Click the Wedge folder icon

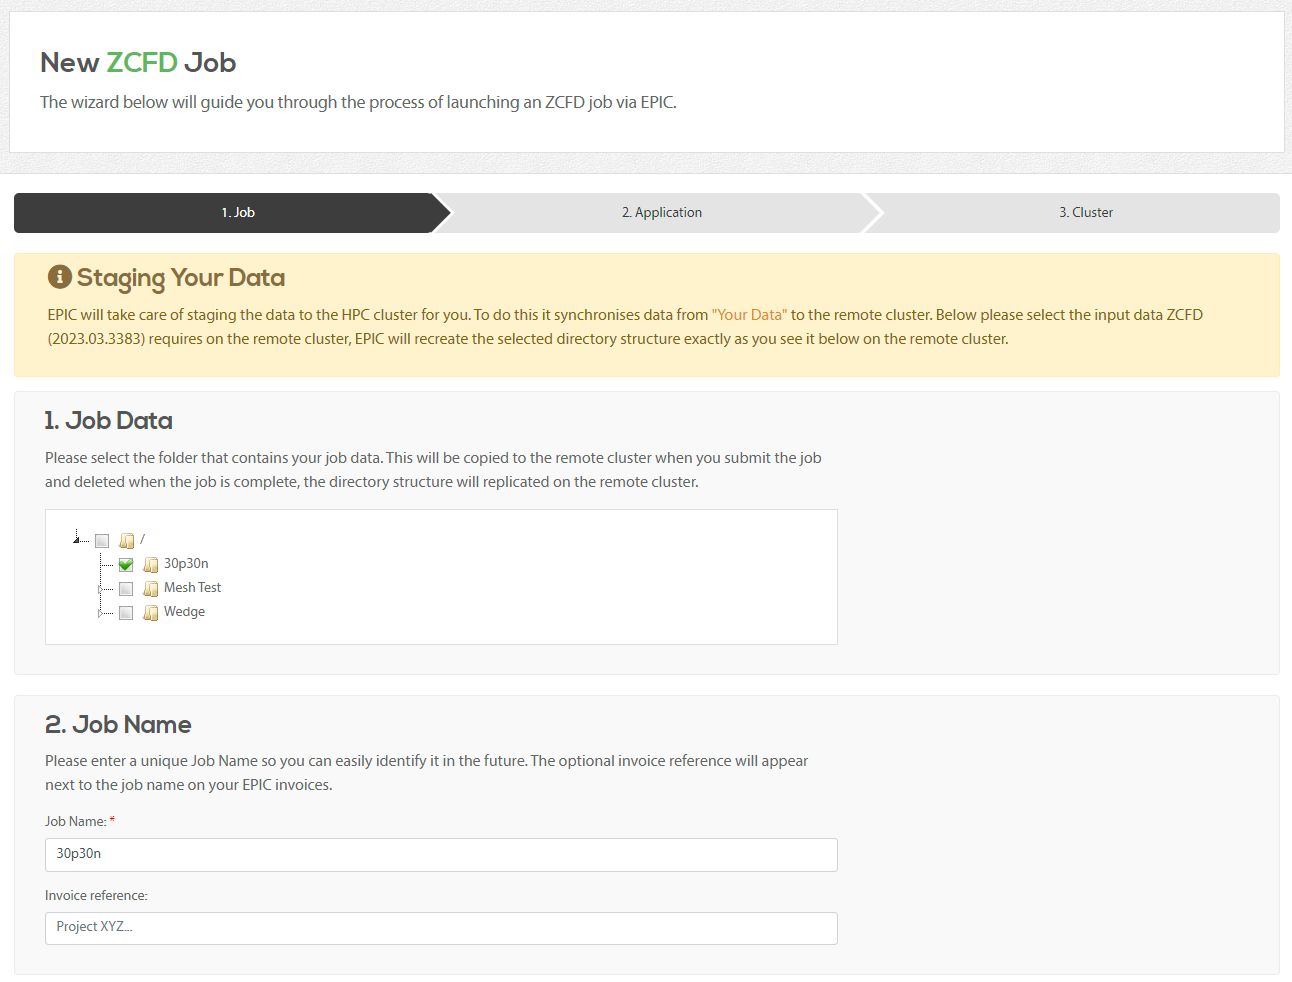[151, 613]
